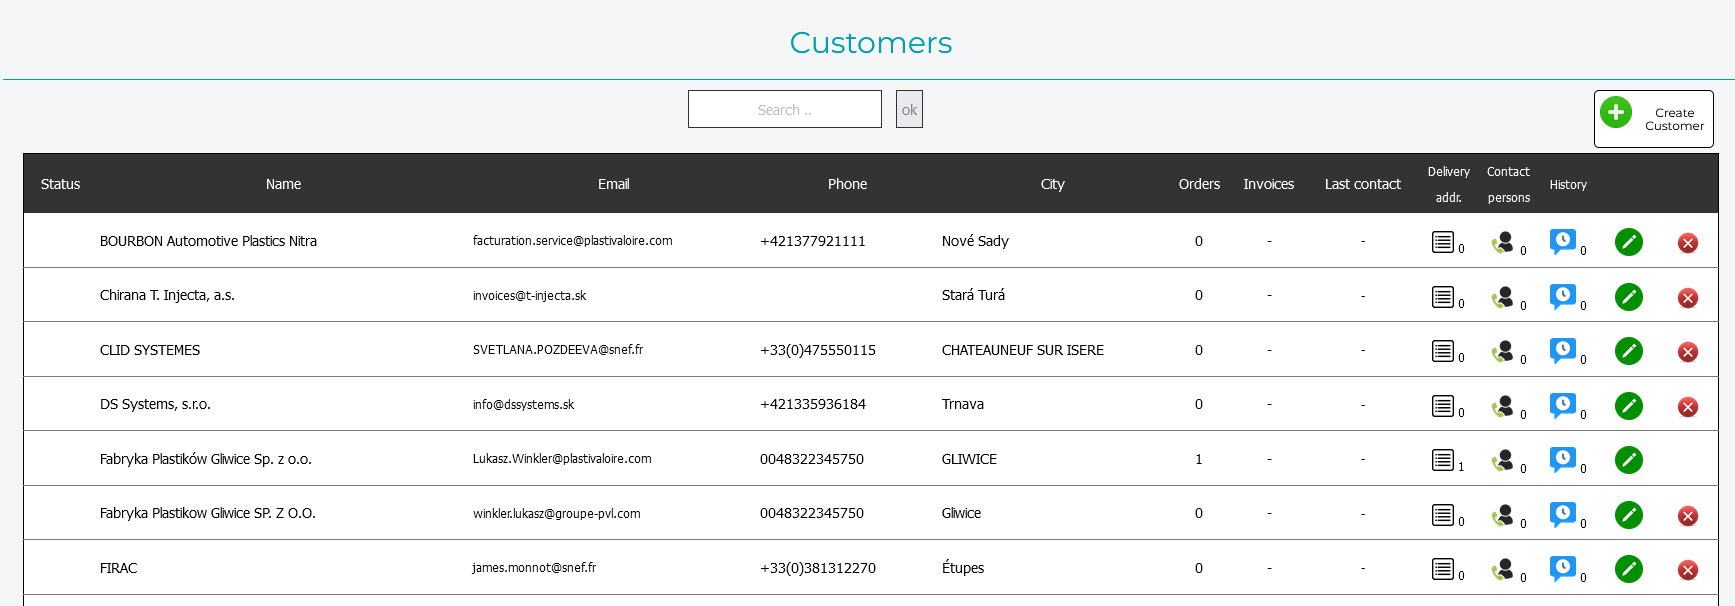Edit the DS Systems, s.r.o. customer
The height and width of the screenshot is (606, 1735).
(1628, 406)
